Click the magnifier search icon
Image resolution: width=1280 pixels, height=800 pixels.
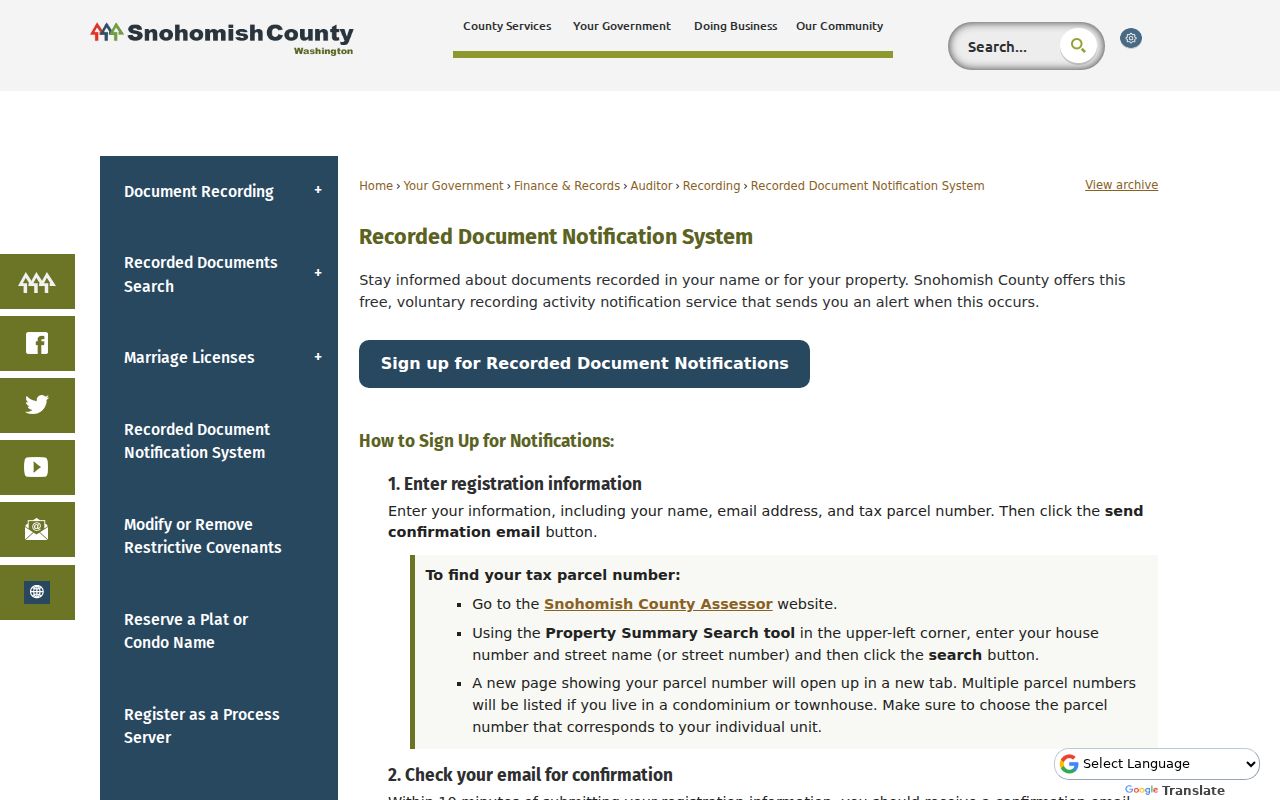click(1078, 45)
